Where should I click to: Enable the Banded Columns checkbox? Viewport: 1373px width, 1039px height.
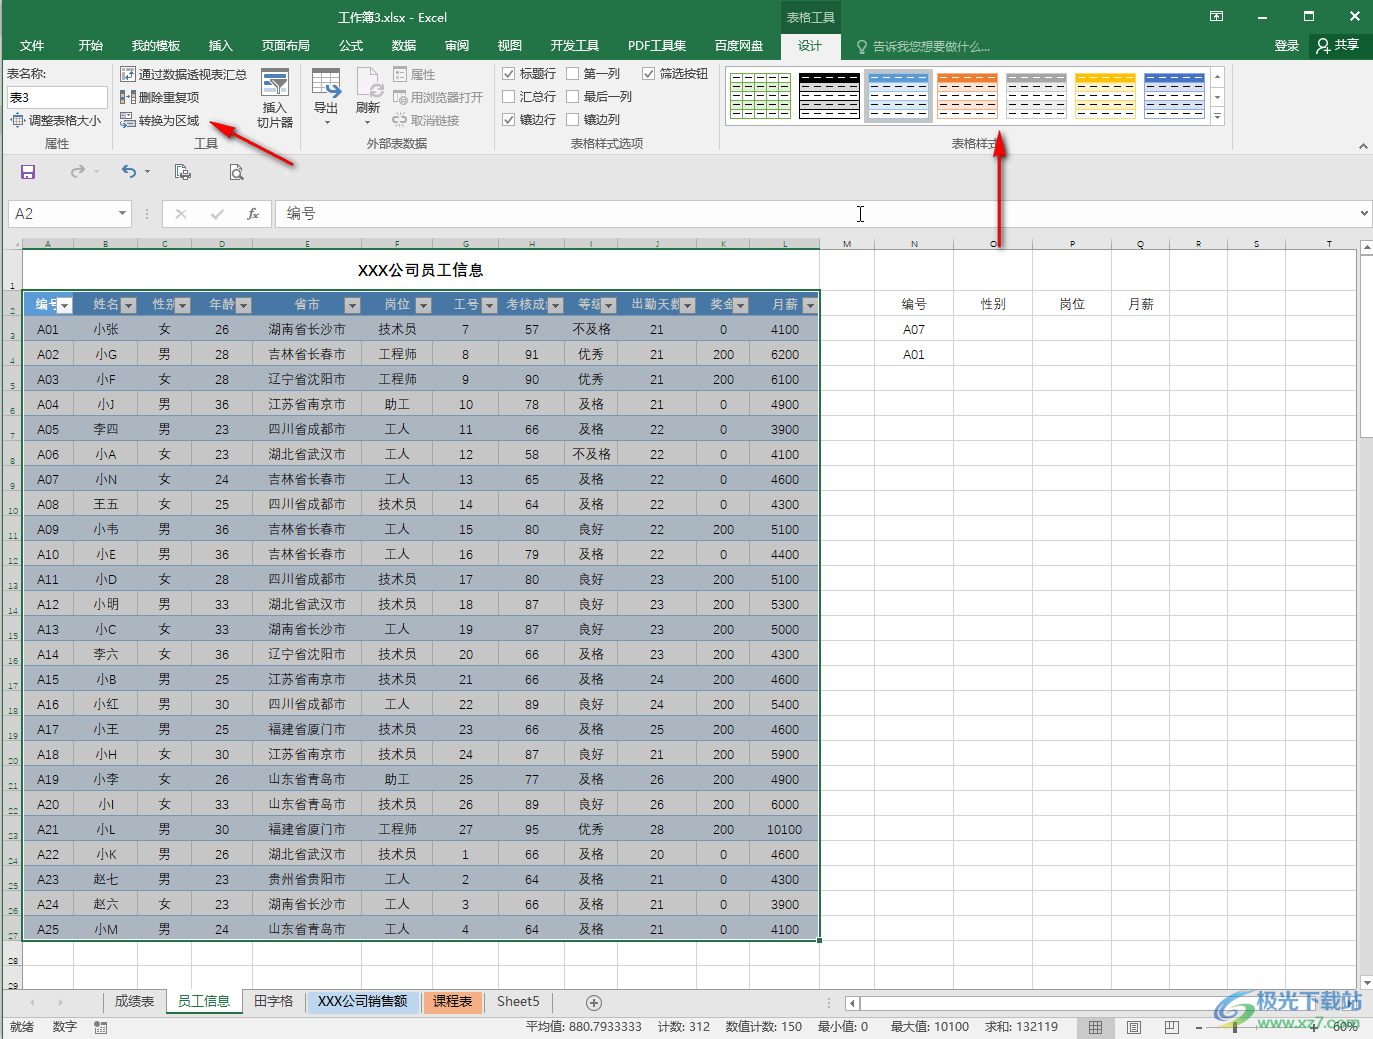click(x=573, y=120)
